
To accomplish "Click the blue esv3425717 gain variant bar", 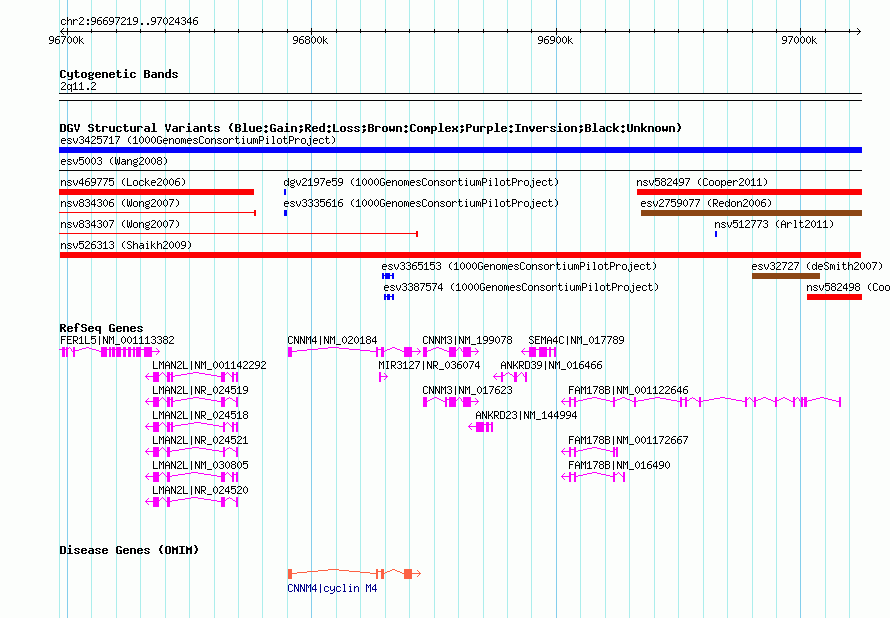I will coord(460,150).
